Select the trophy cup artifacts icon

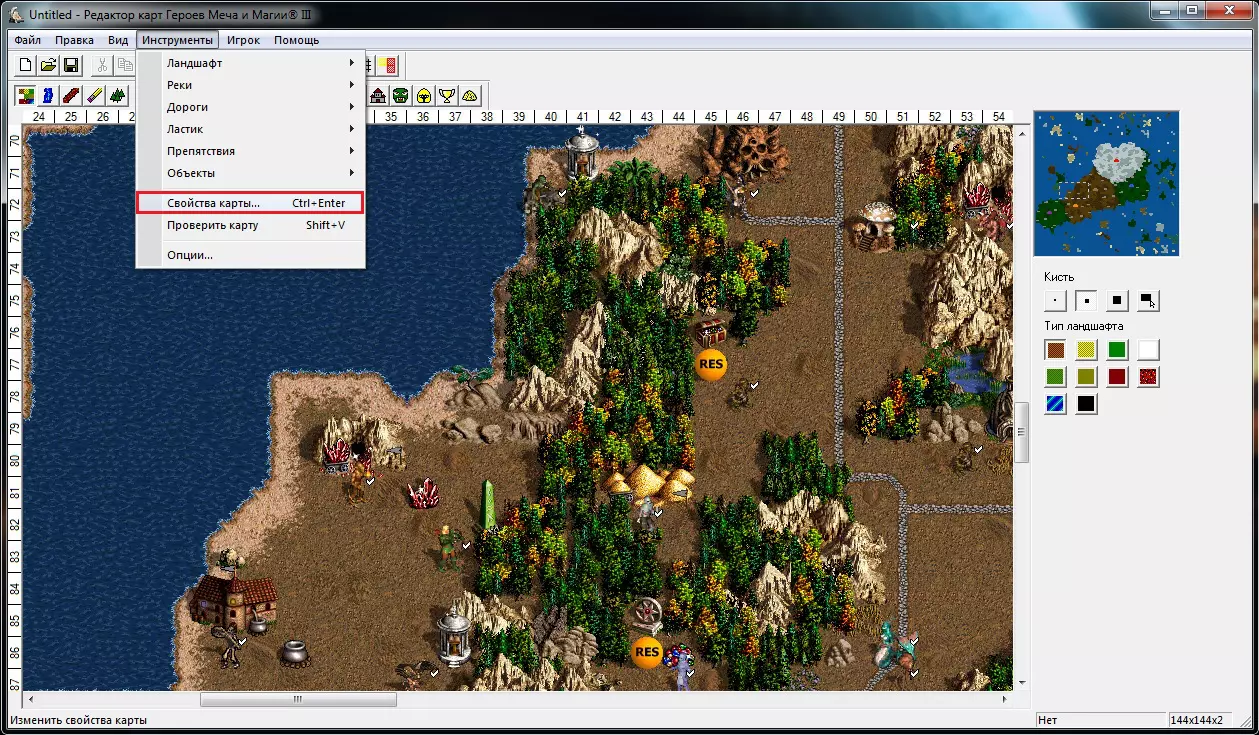pos(447,96)
